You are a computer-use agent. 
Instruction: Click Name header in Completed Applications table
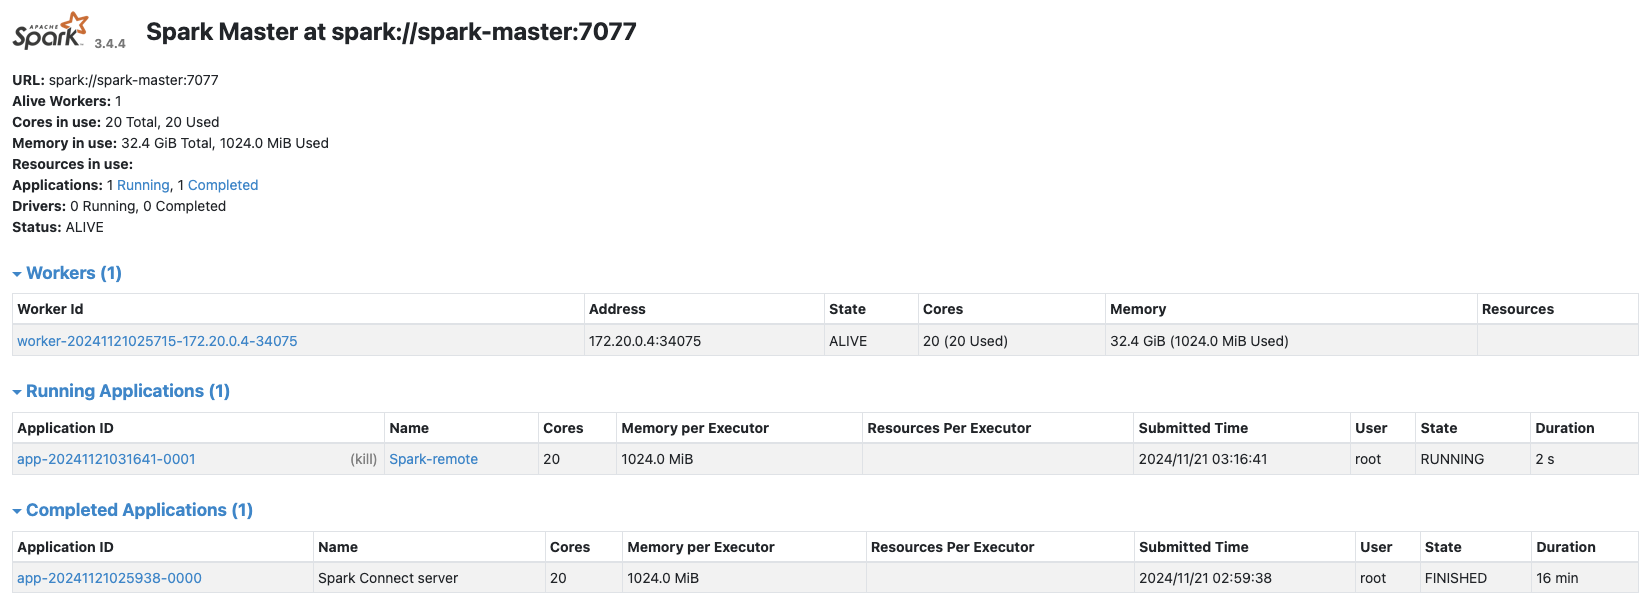[338, 547]
